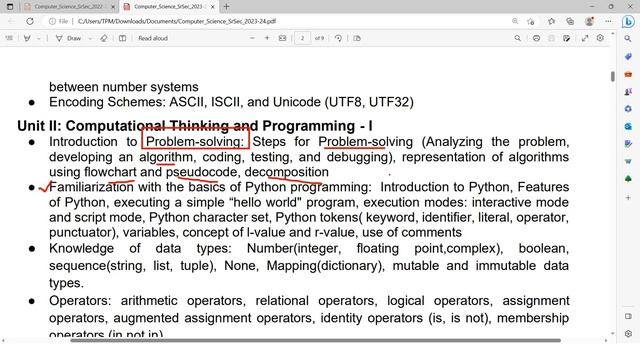Screen dimensions: 640x360
Task: Click the page number input field
Action: [302, 38]
